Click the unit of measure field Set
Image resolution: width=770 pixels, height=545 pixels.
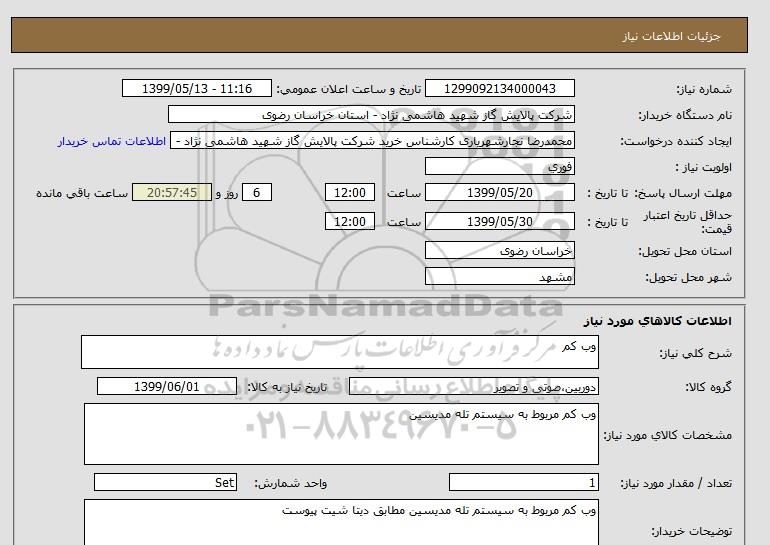[x=165, y=482]
